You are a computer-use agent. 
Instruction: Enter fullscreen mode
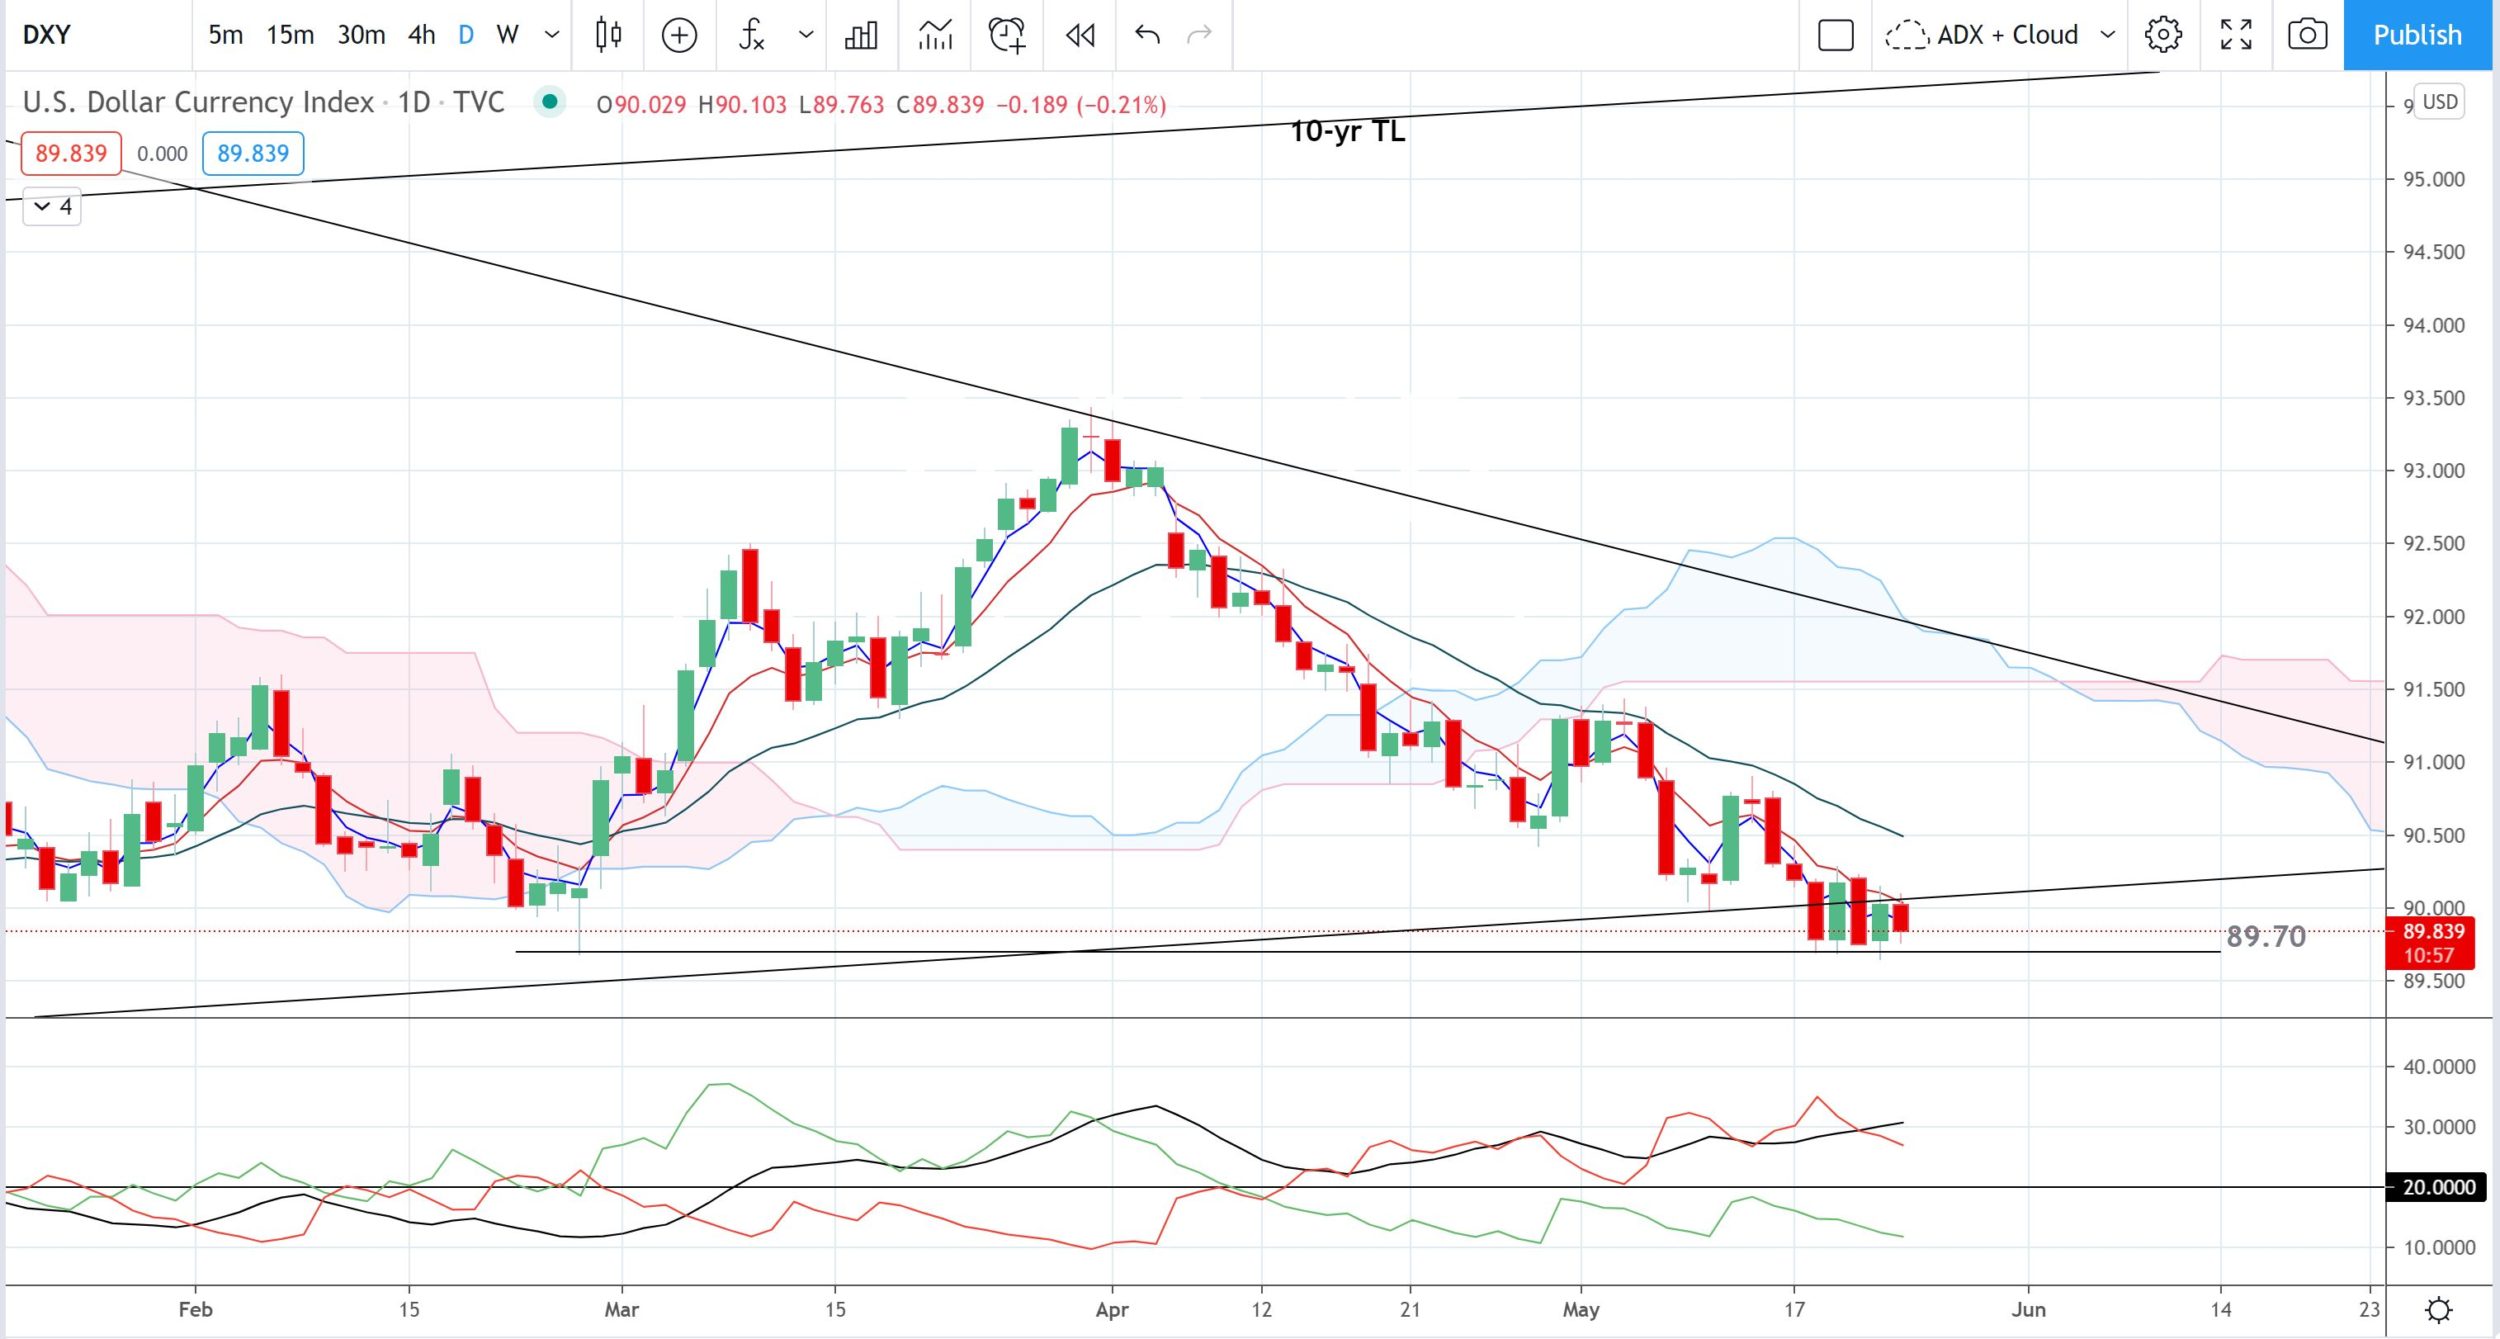(2236, 35)
